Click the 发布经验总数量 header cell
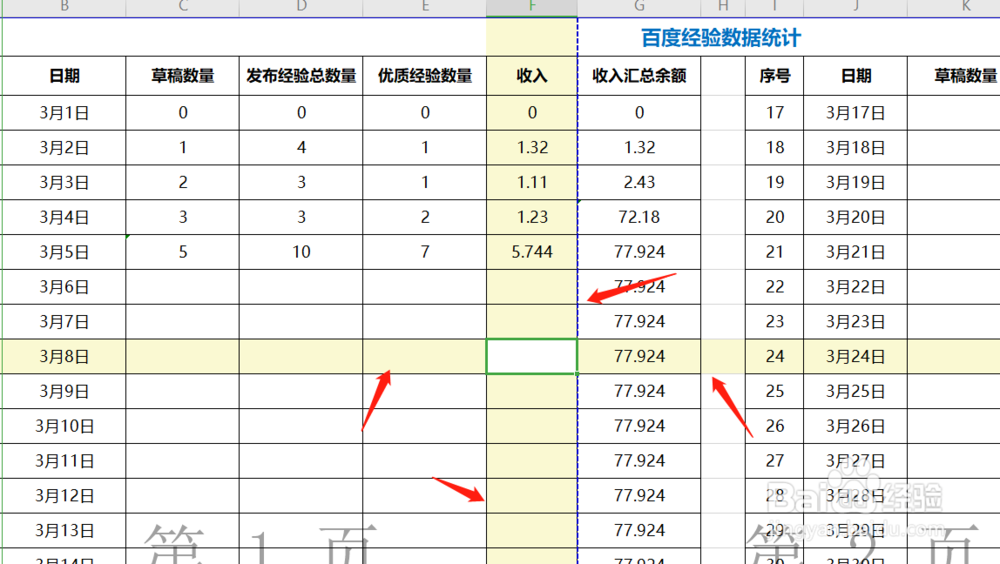This screenshot has width=1000, height=564. 301,76
